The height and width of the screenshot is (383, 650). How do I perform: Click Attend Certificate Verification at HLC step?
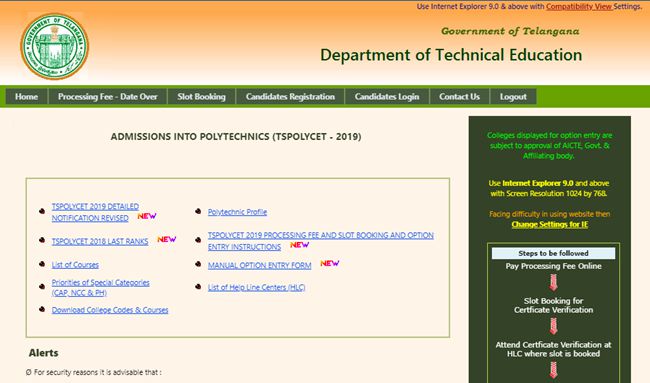(553, 349)
